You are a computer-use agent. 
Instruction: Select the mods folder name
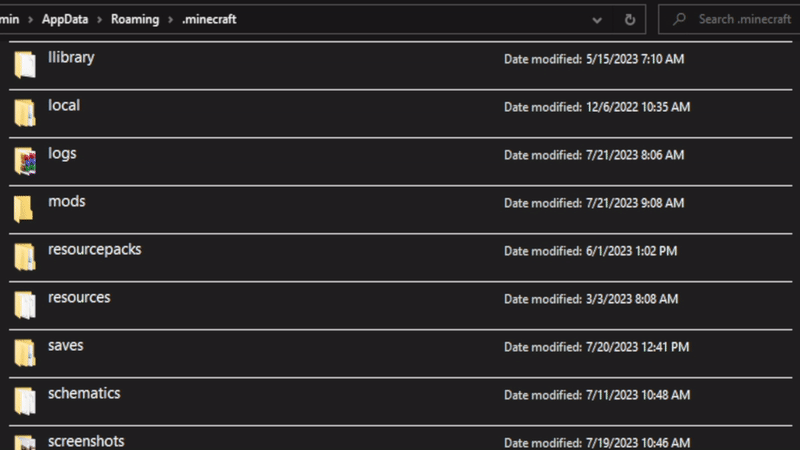click(x=66, y=202)
